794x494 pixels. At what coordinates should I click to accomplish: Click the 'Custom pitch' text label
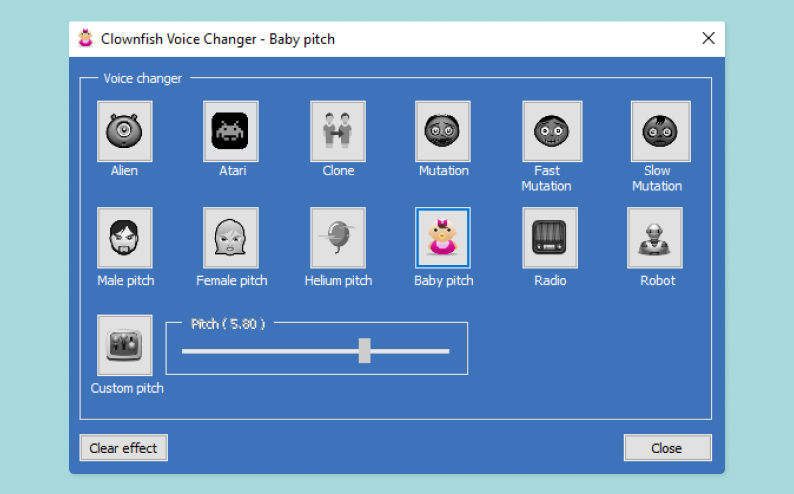127,388
